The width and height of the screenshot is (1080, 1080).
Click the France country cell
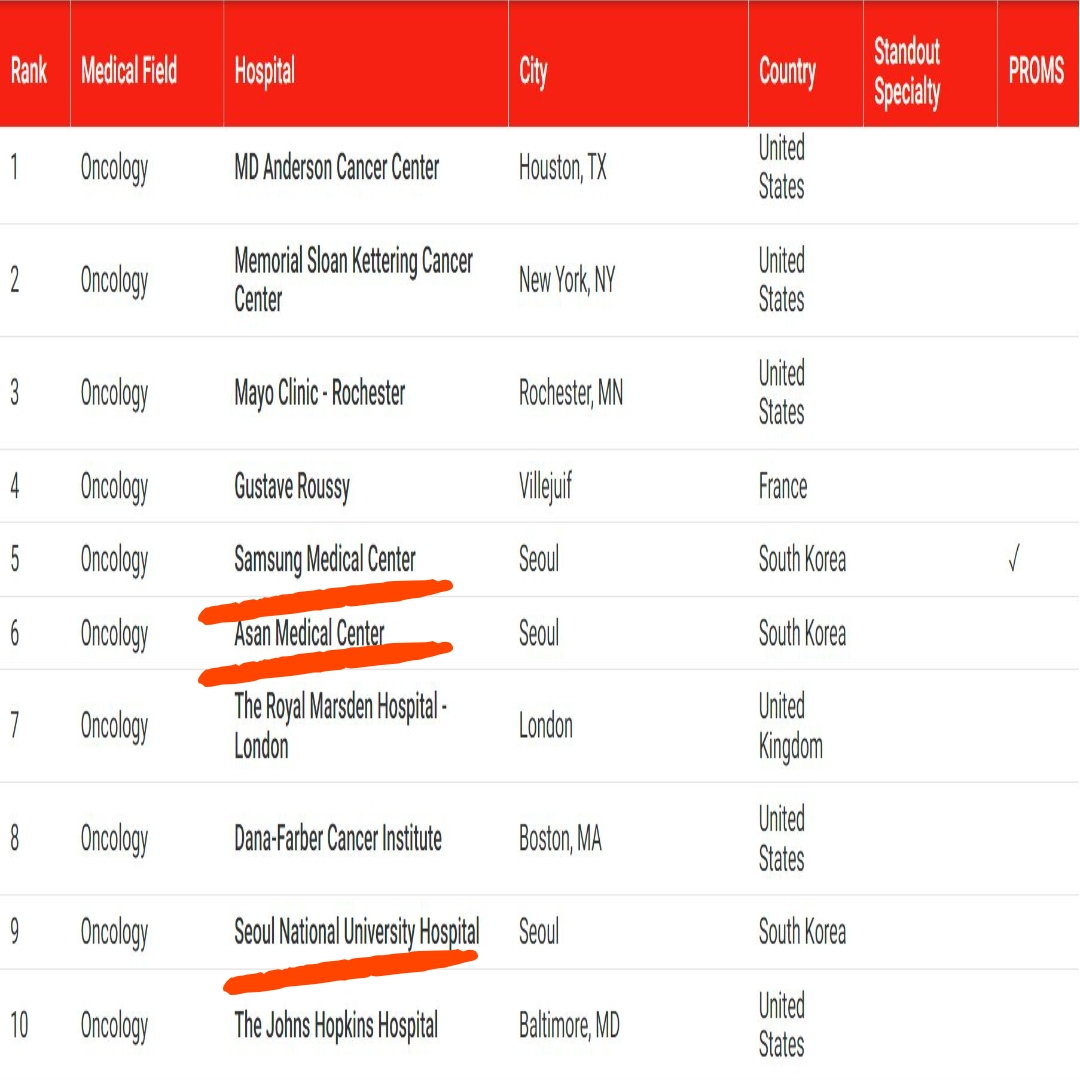pyautogui.click(x=782, y=487)
